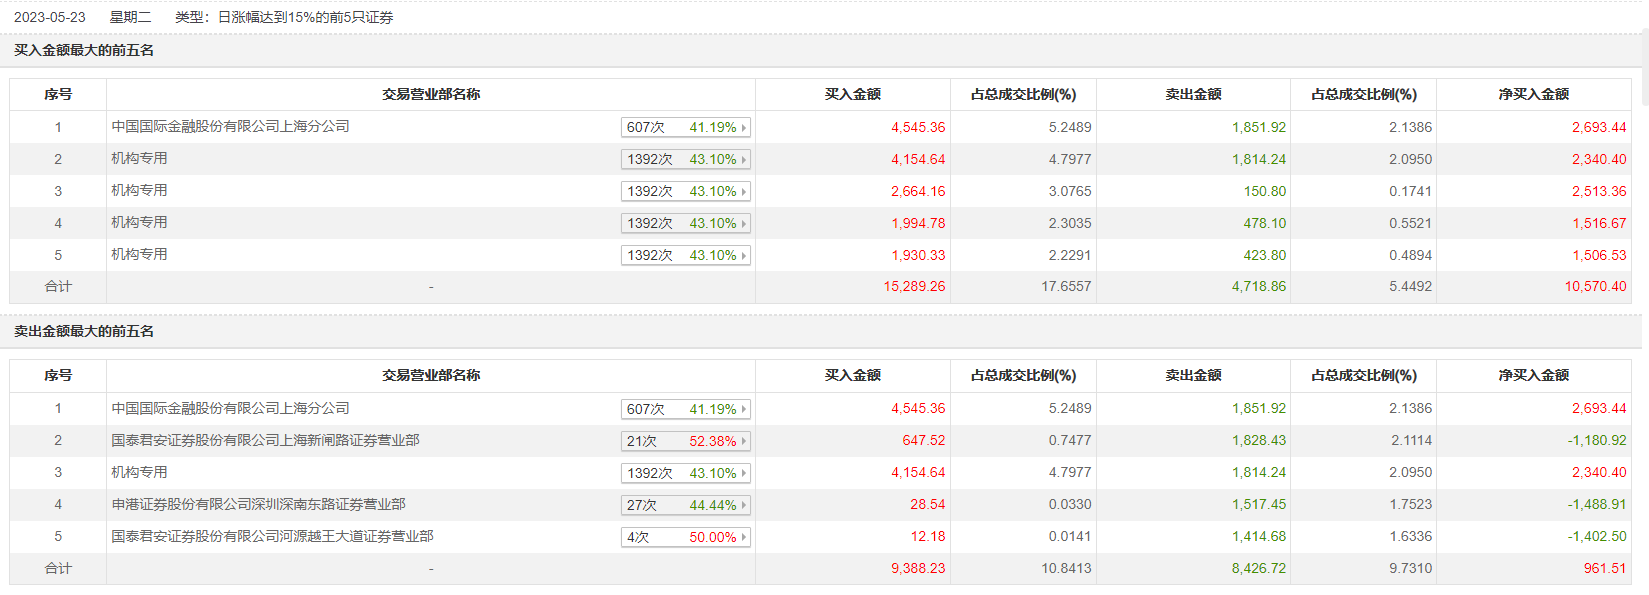This screenshot has height=595, width=1649.
Task: Select 机构专用 in buy table row 2
Action: tap(139, 158)
